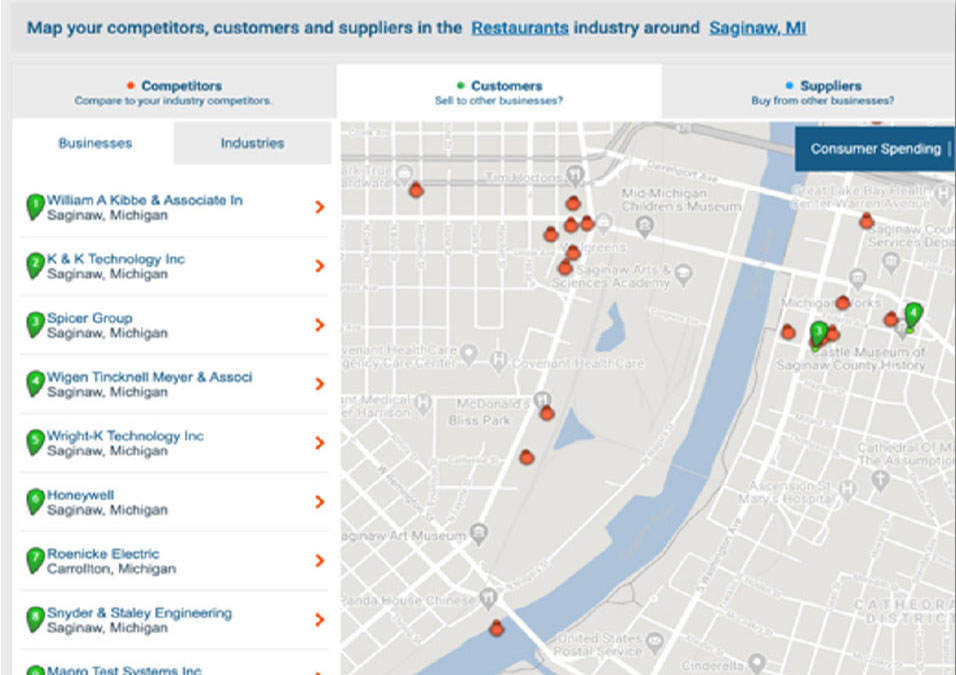Click the Panda House Chinese restaurant icon
Screen dimensions: 956x675
488,598
